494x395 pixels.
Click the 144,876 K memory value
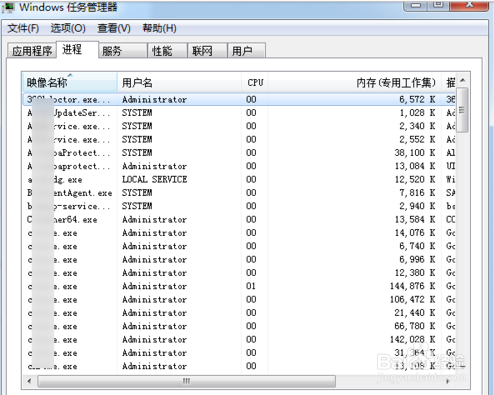click(413, 286)
